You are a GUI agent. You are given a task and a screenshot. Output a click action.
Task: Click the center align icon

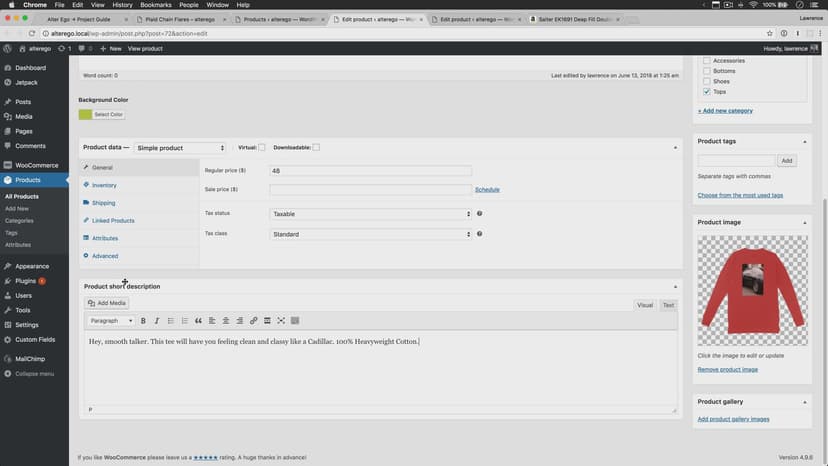226,321
